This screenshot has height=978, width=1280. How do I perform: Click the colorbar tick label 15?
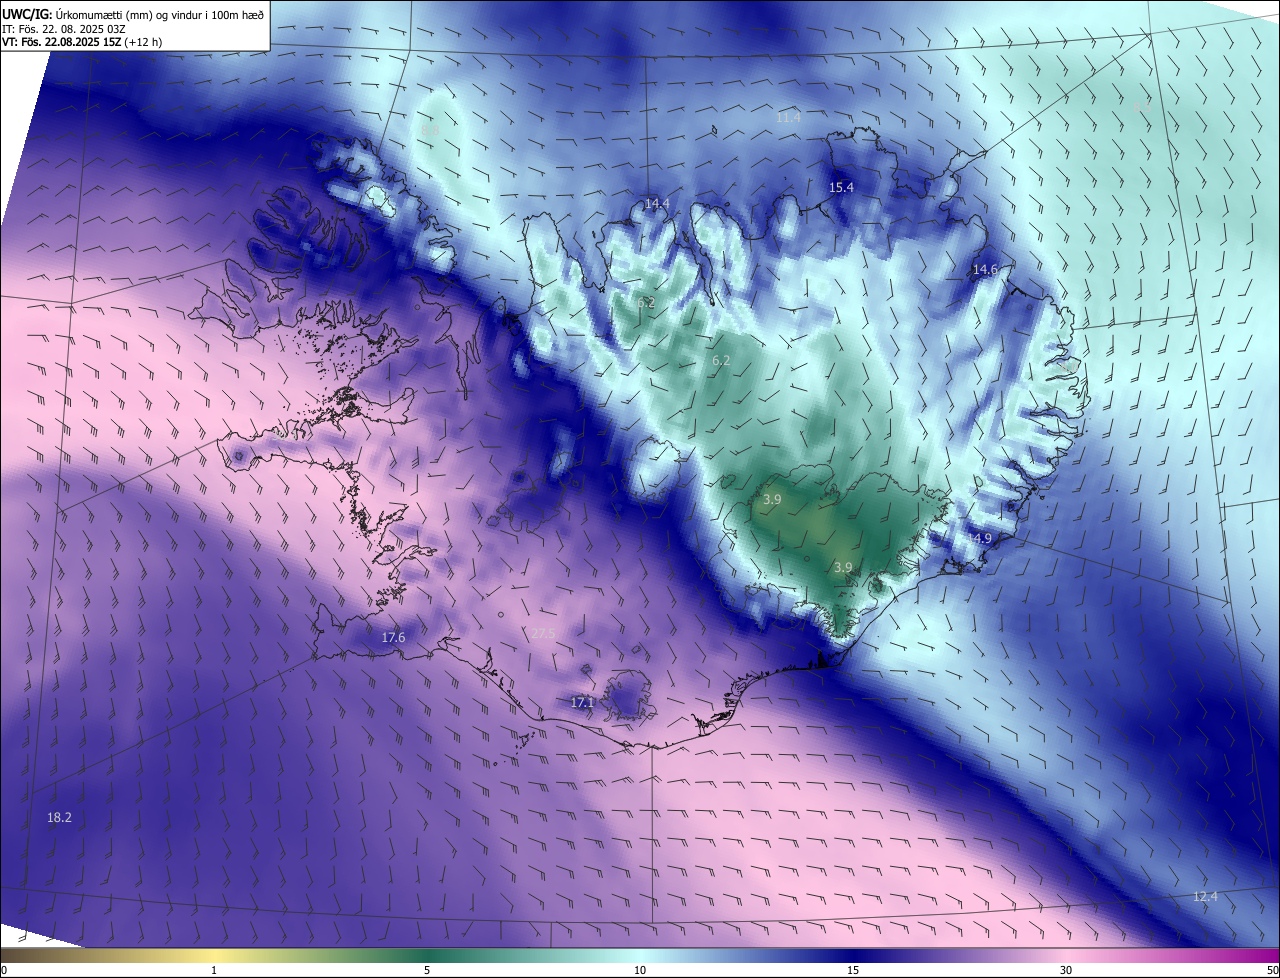coord(853,971)
